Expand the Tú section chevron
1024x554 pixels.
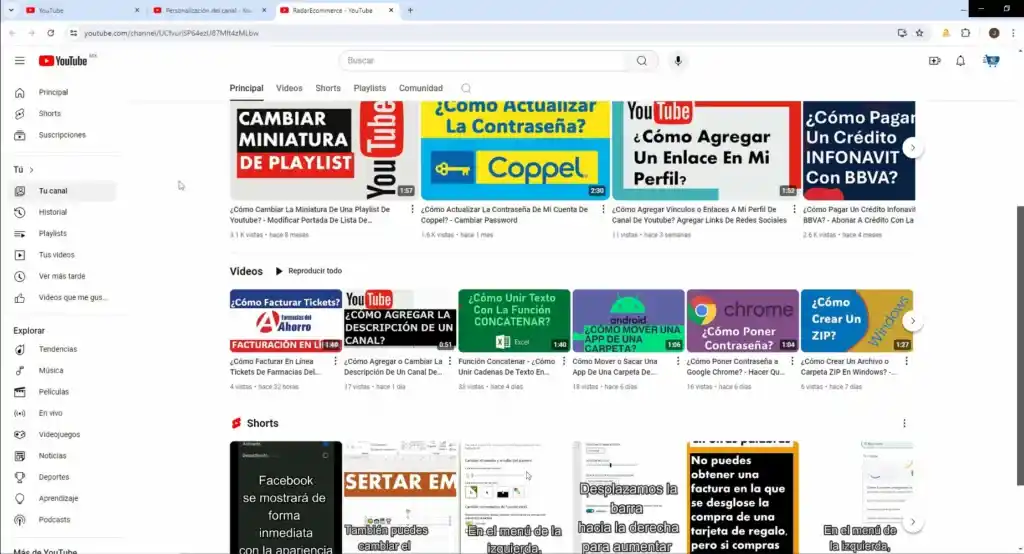31,170
